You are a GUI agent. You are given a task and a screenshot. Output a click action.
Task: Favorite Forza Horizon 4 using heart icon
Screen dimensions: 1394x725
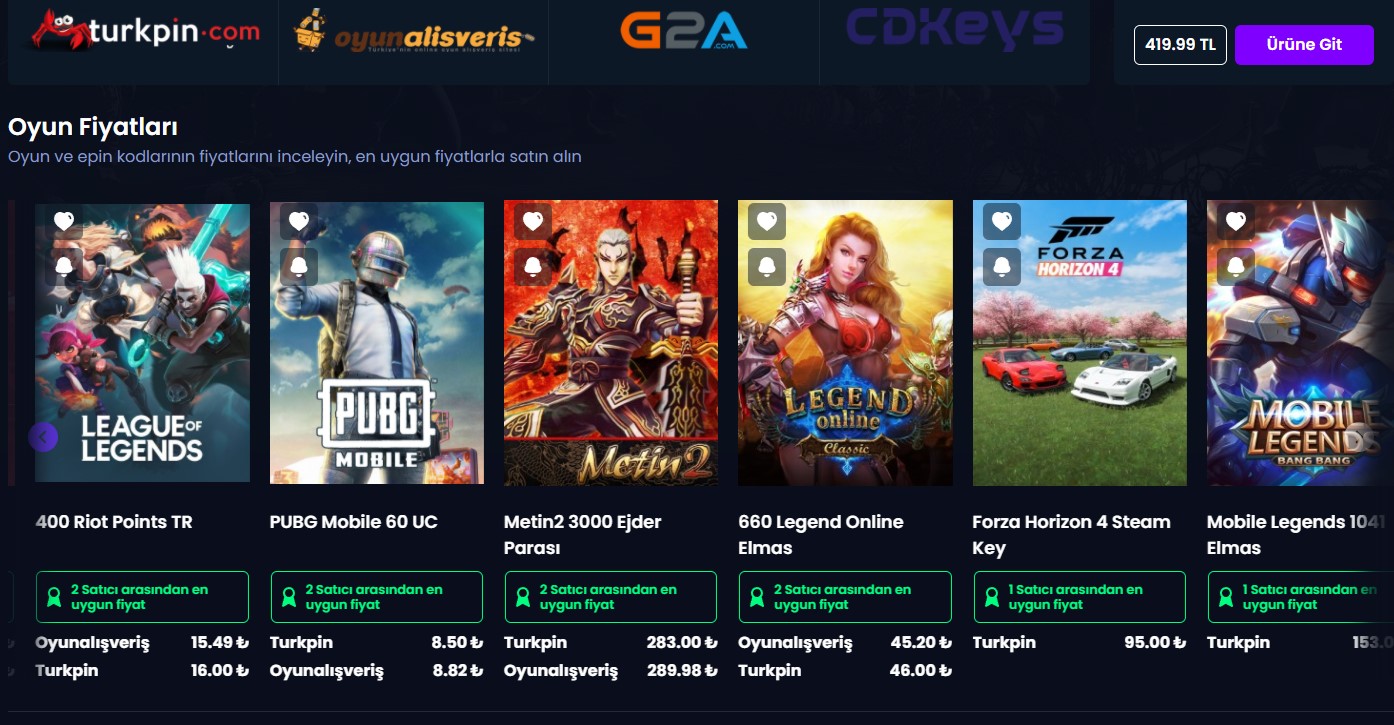click(1001, 221)
